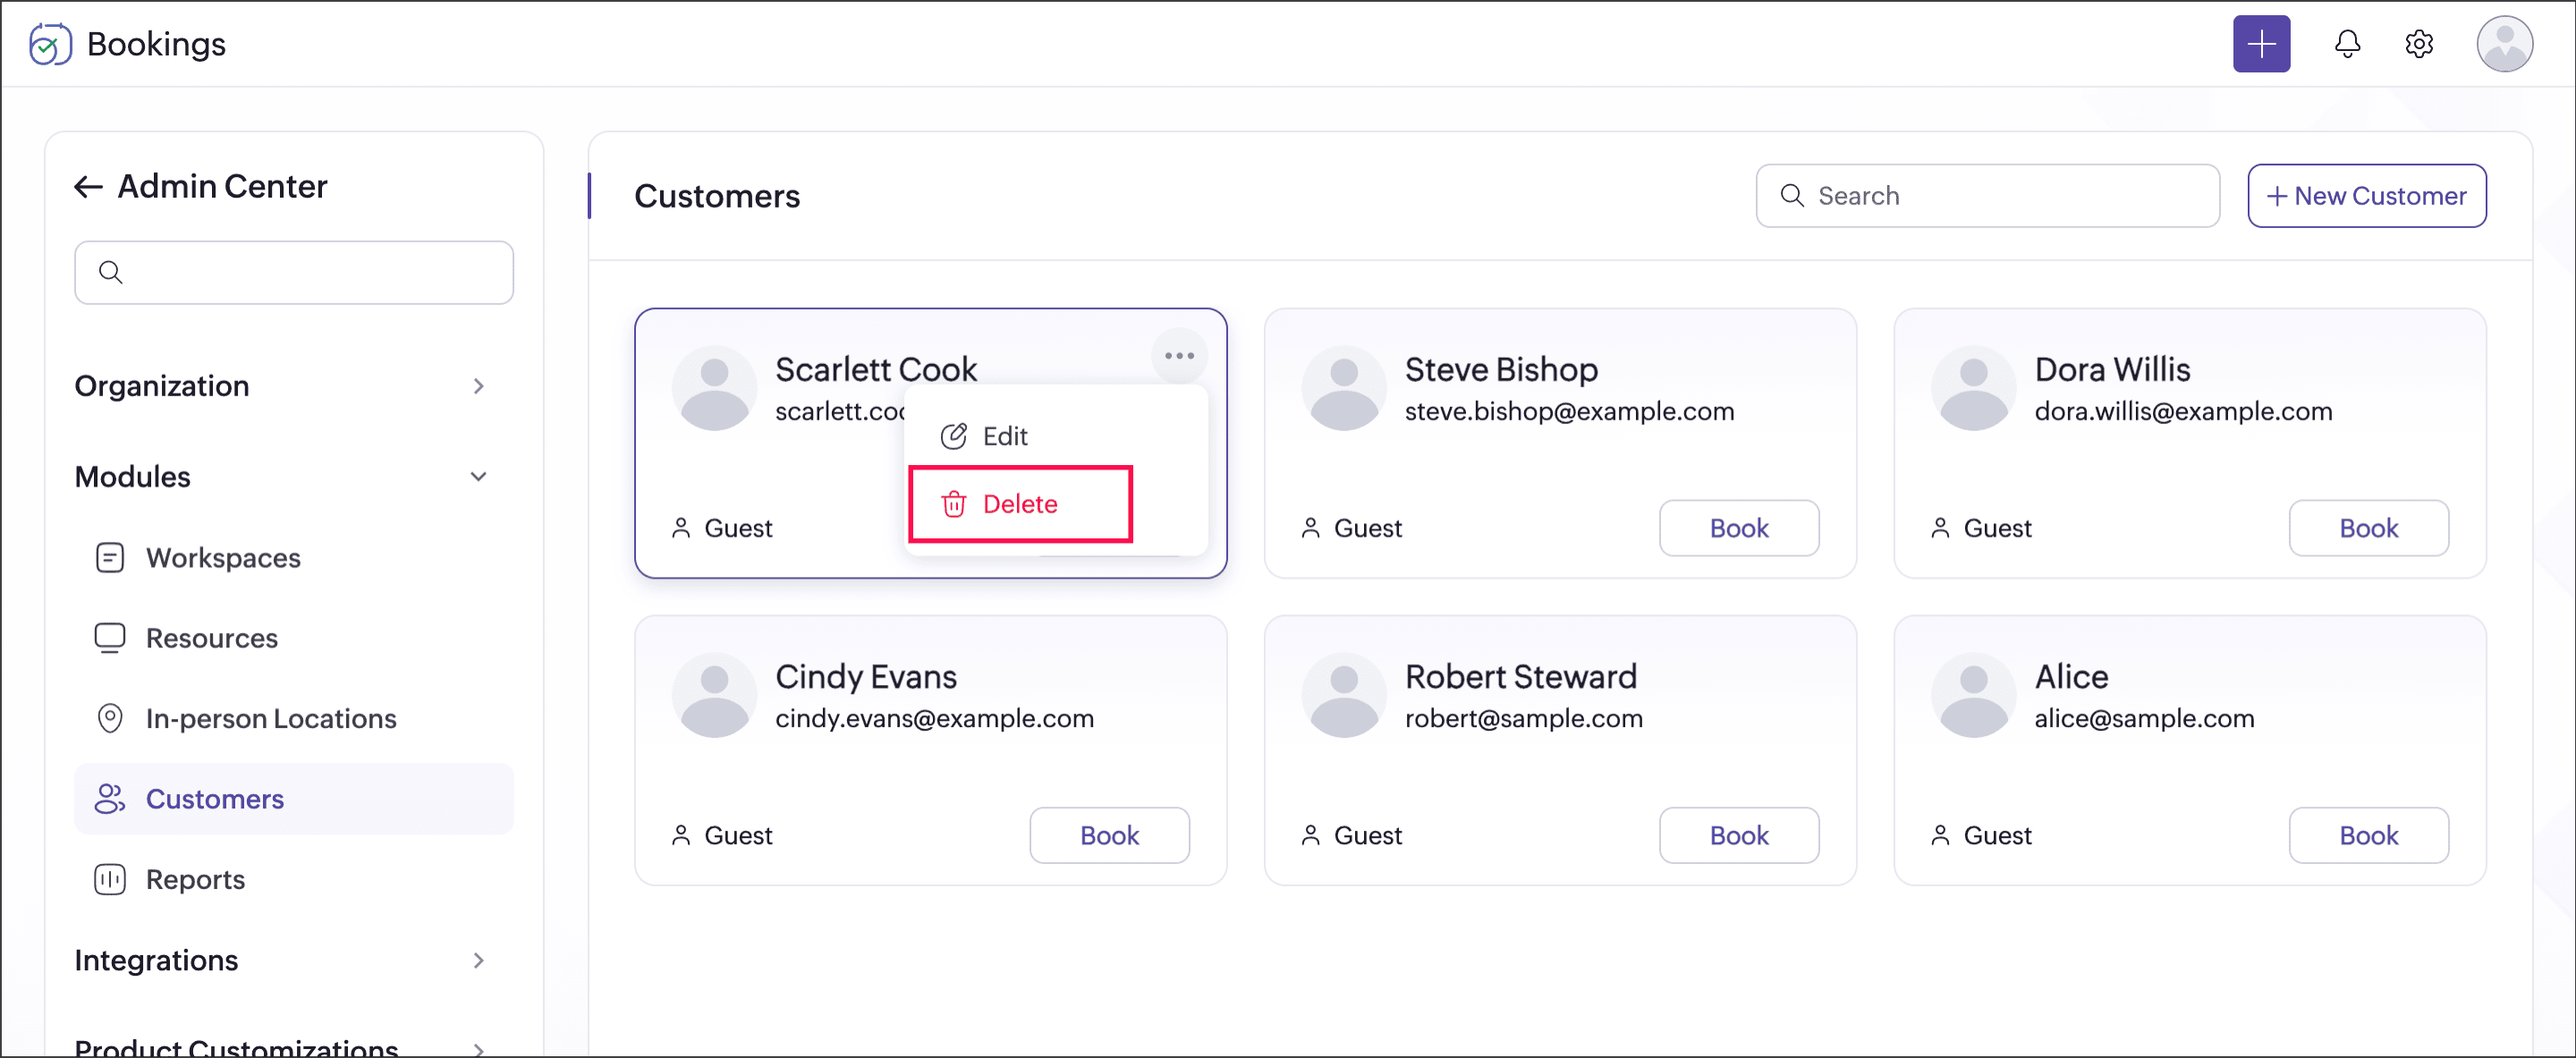Click the pencil icon next to Edit
This screenshot has width=2576, height=1058.
[954, 436]
